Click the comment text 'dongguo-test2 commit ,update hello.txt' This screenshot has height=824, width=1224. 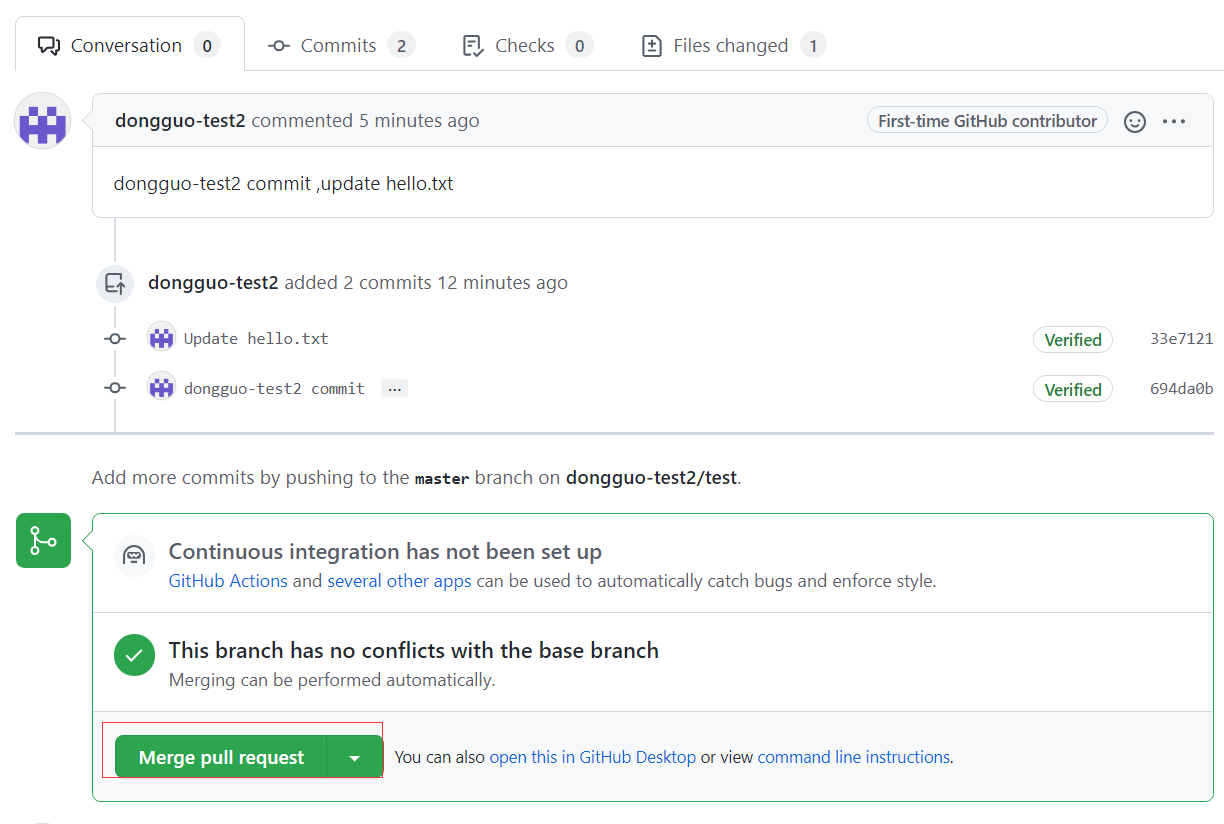click(283, 184)
